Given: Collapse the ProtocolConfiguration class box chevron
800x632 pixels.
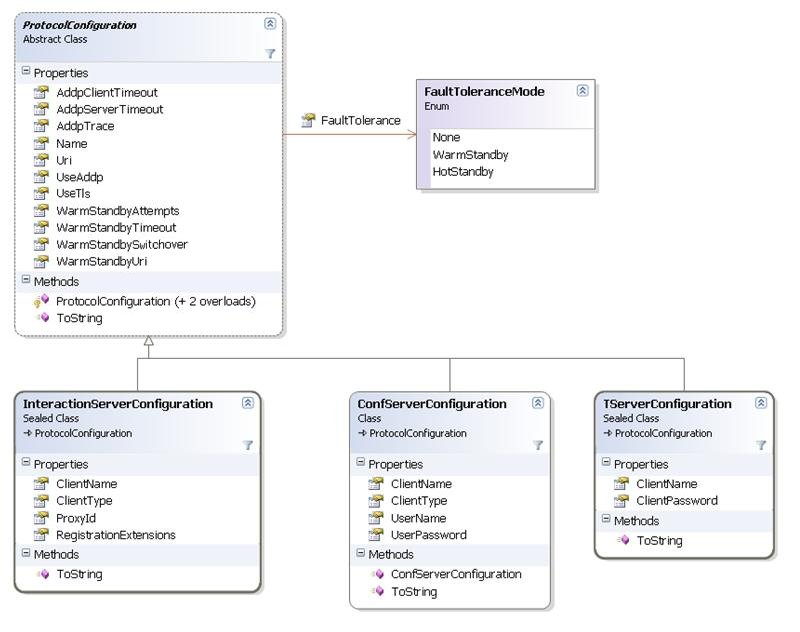Looking at the screenshot, I should [270, 23].
